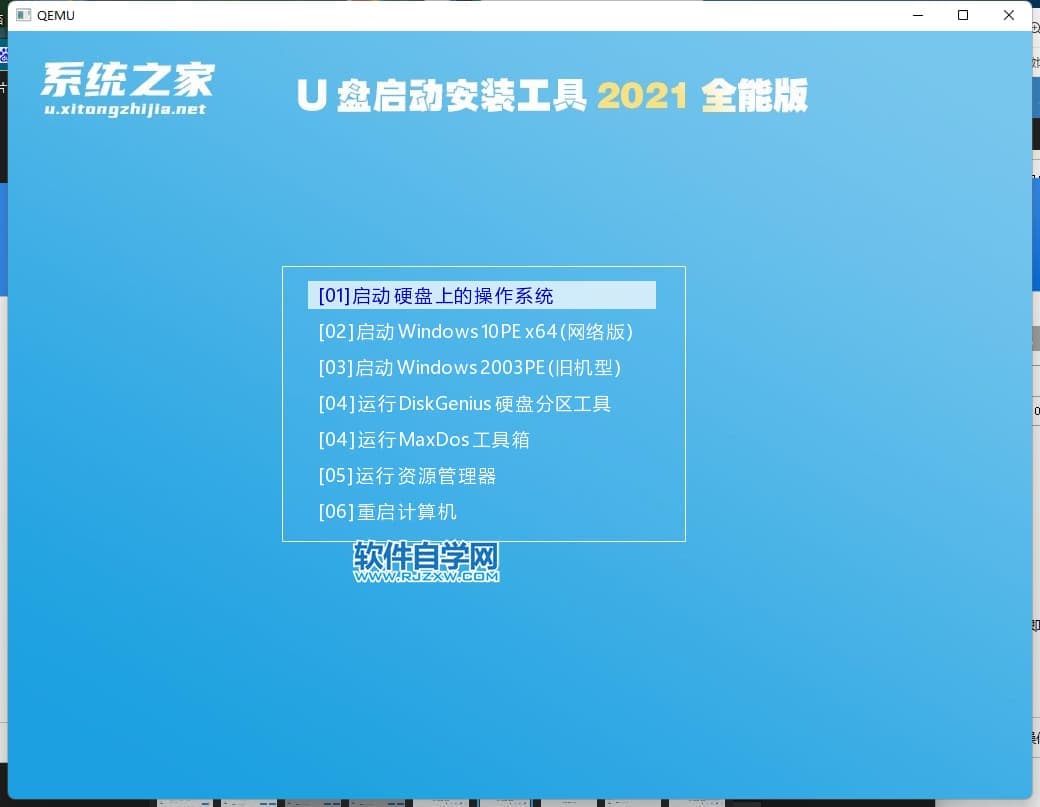Click the yellow 2021 text in heading

click(643, 96)
